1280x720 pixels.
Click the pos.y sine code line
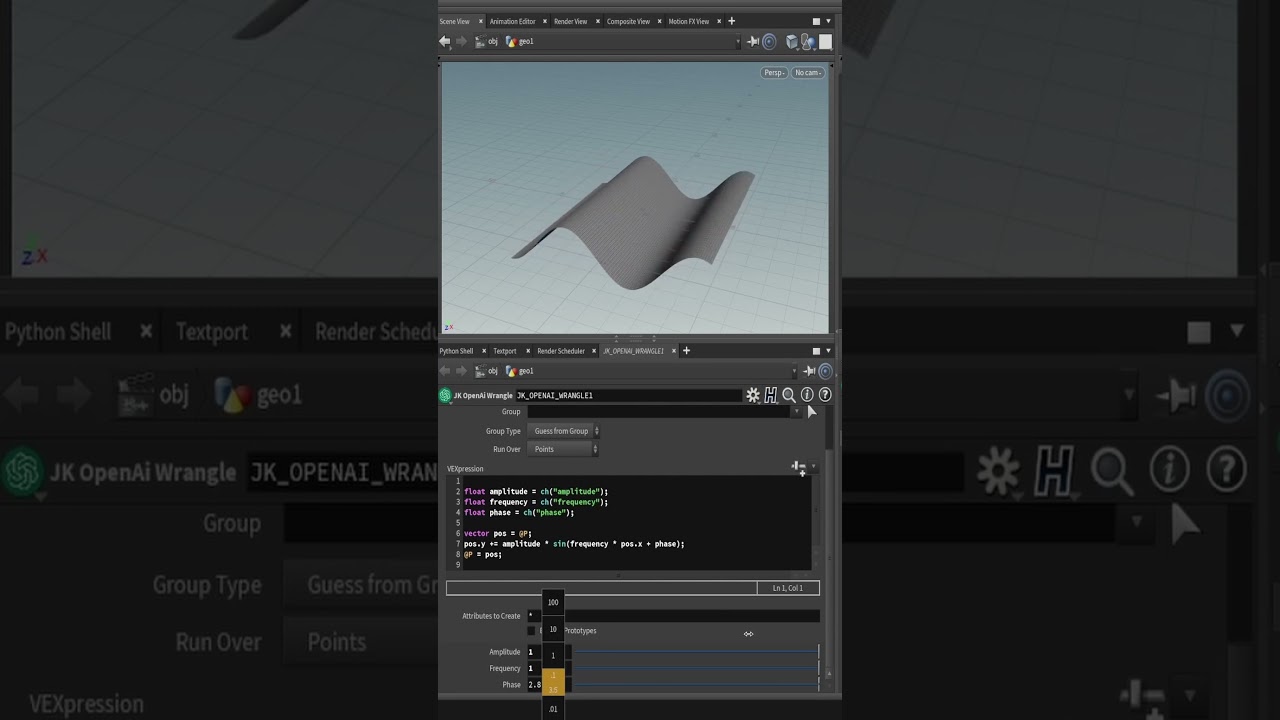tap(574, 544)
